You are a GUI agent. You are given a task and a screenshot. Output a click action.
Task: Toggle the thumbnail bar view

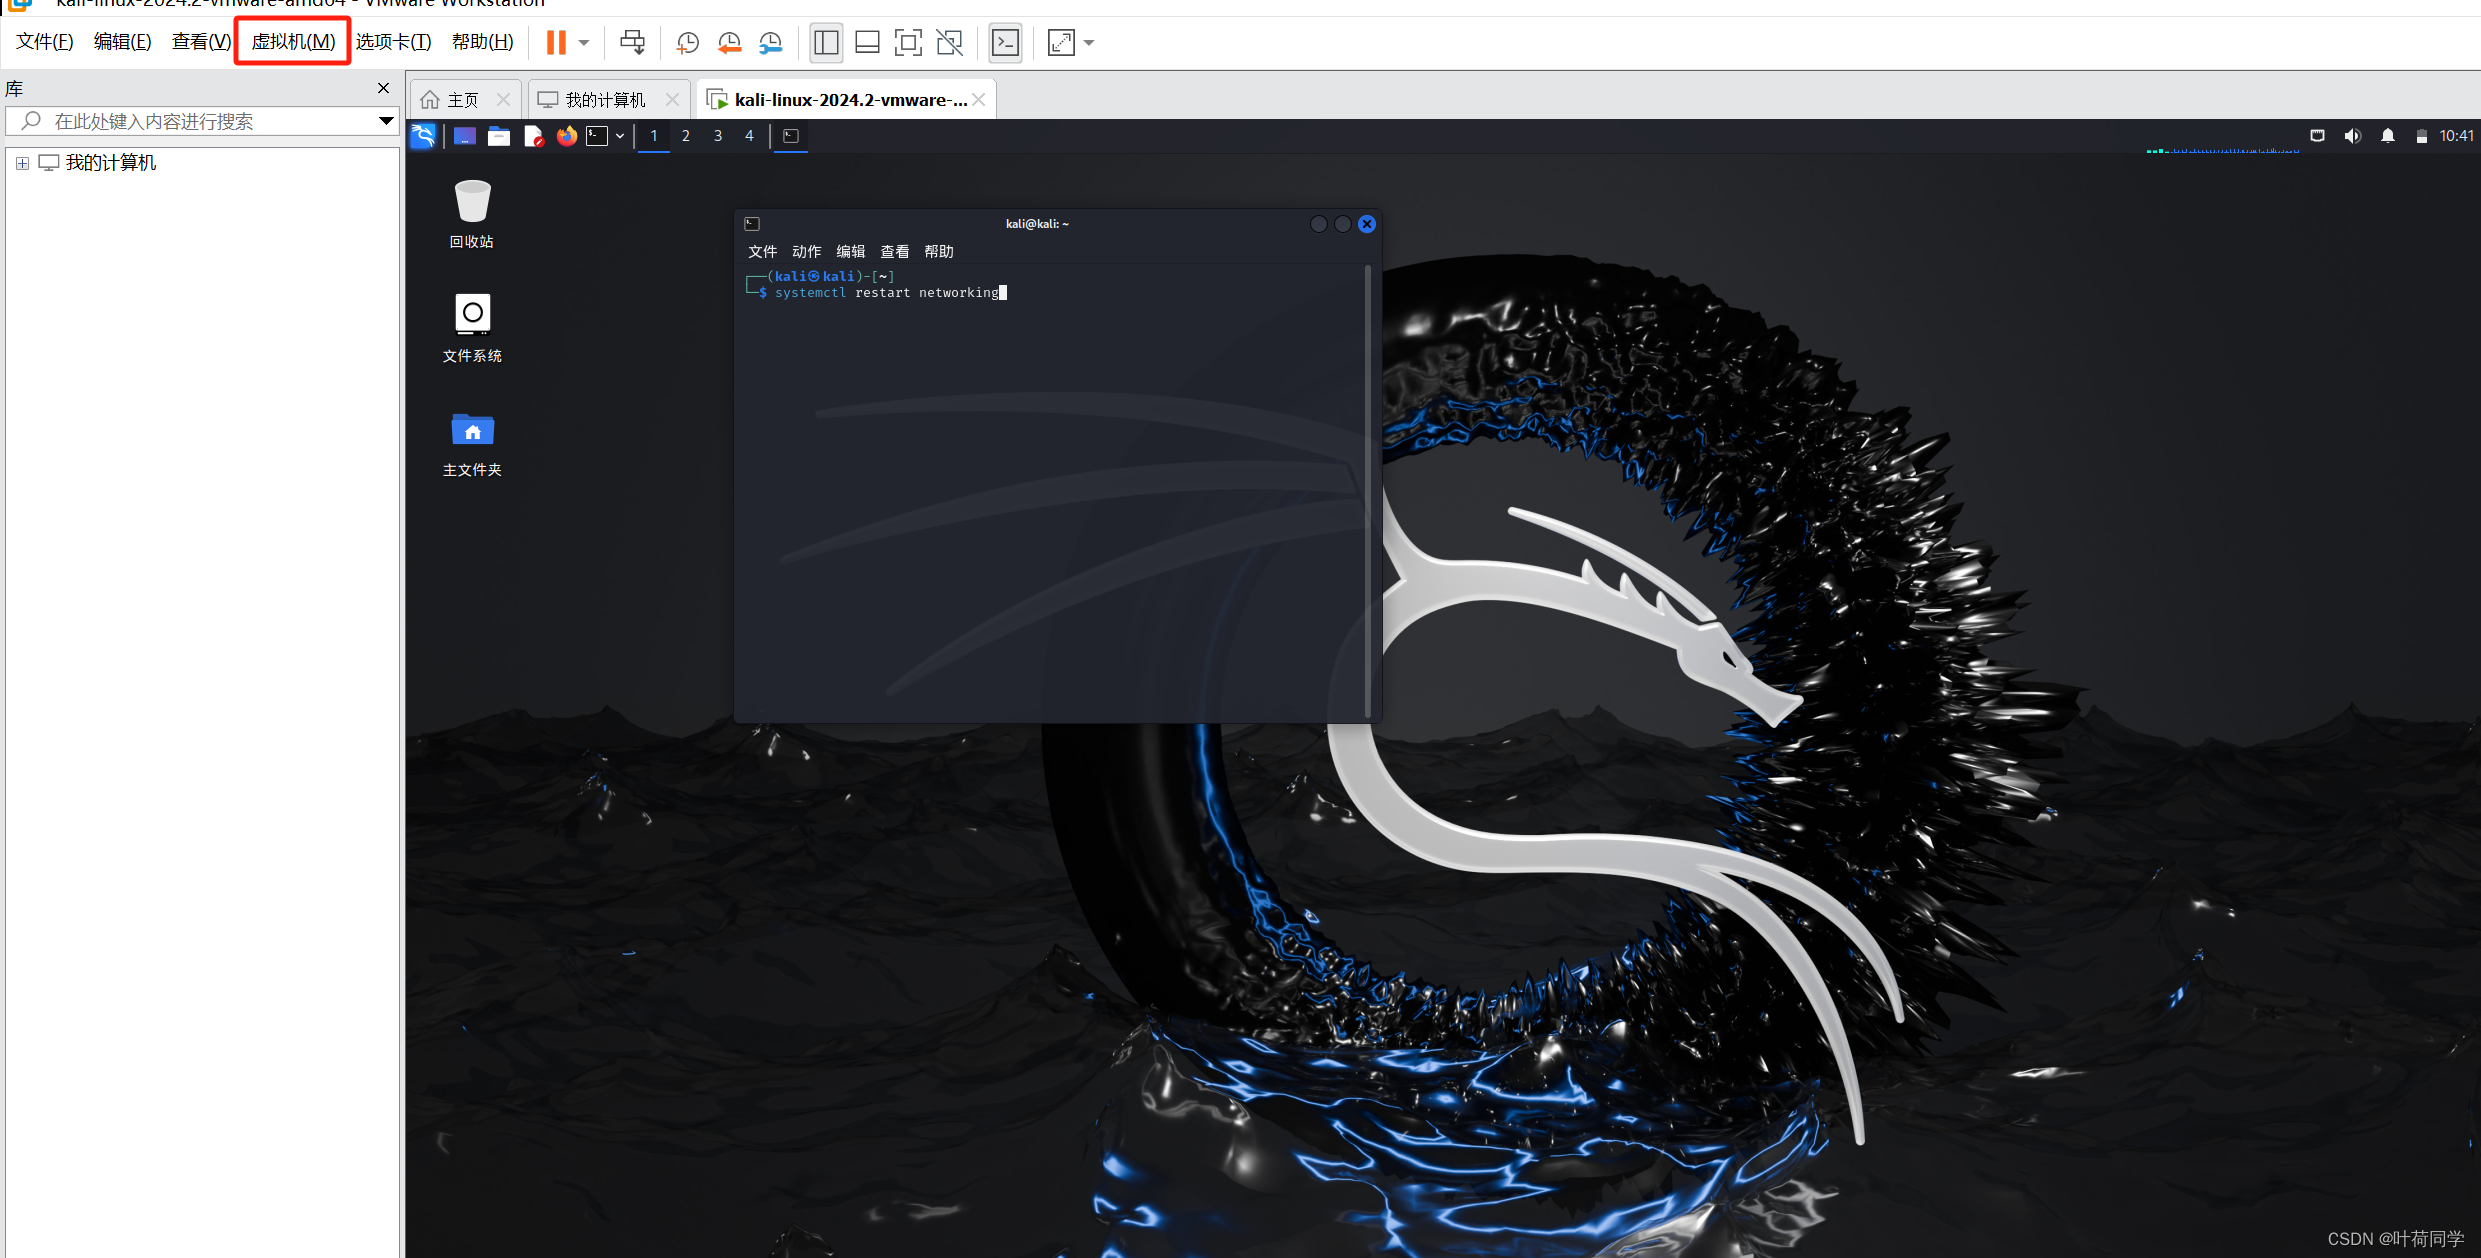(867, 42)
